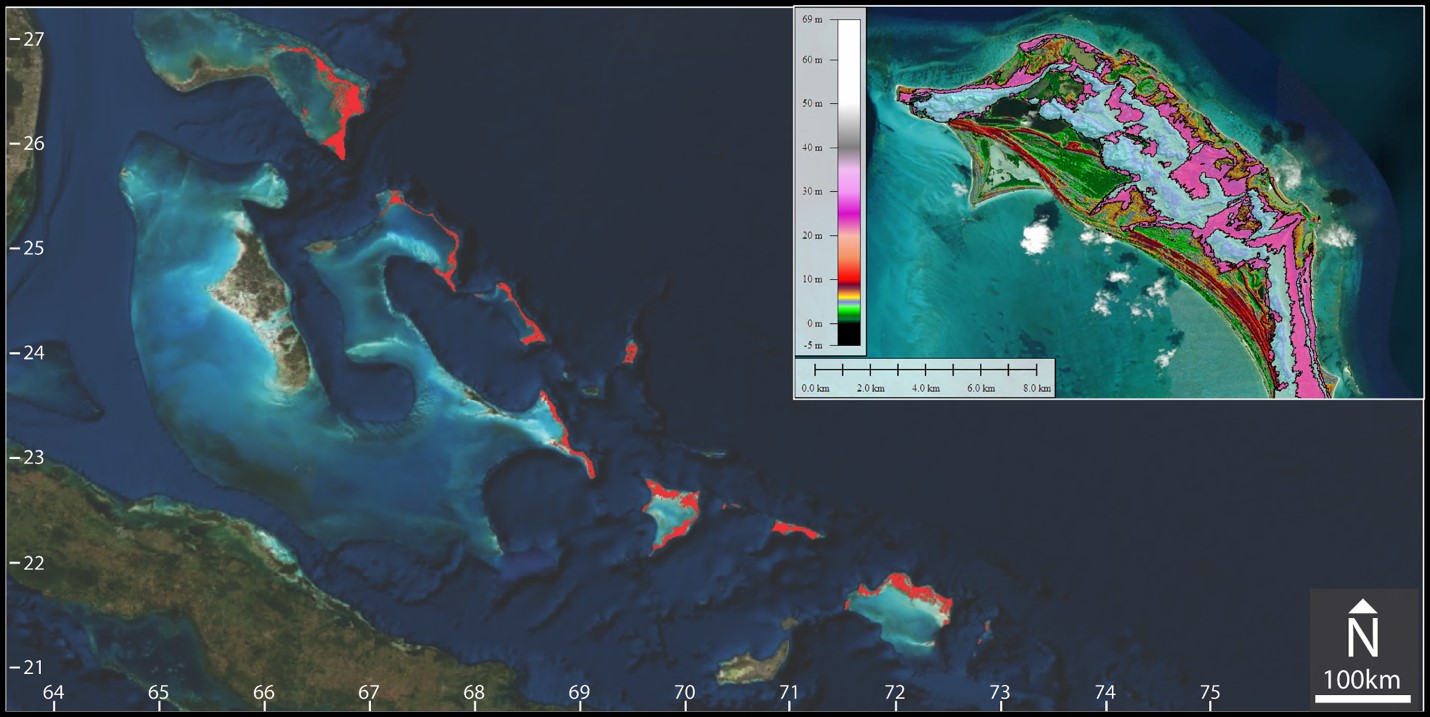
Task: Click the white 100km scale bar line
Action: click(1363, 698)
